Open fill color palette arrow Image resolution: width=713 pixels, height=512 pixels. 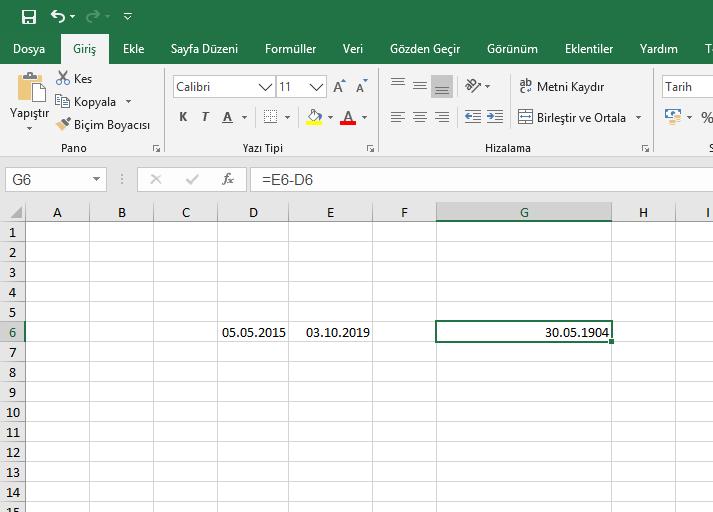tap(331, 118)
